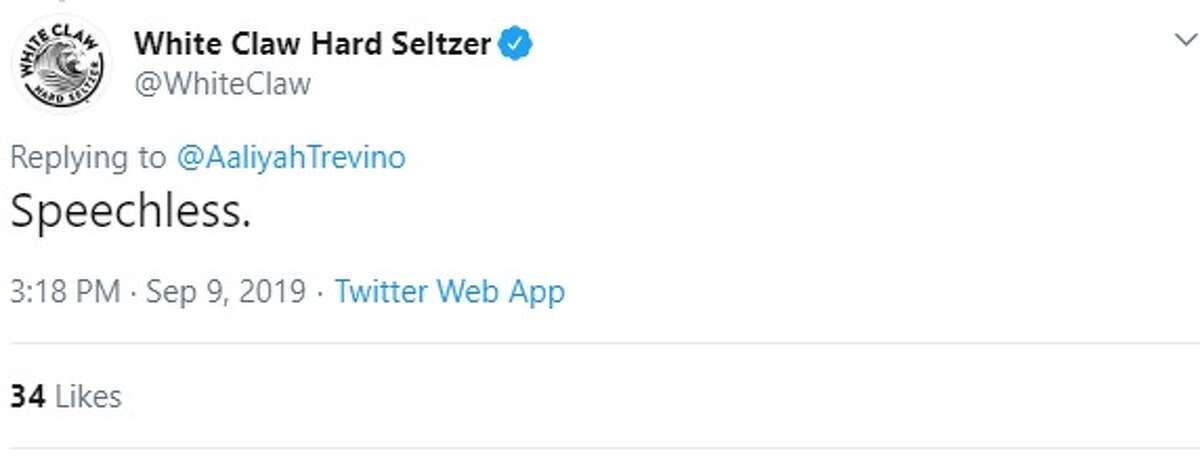
Task: View the 34 Likes list
Action: (x=66, y=396)
